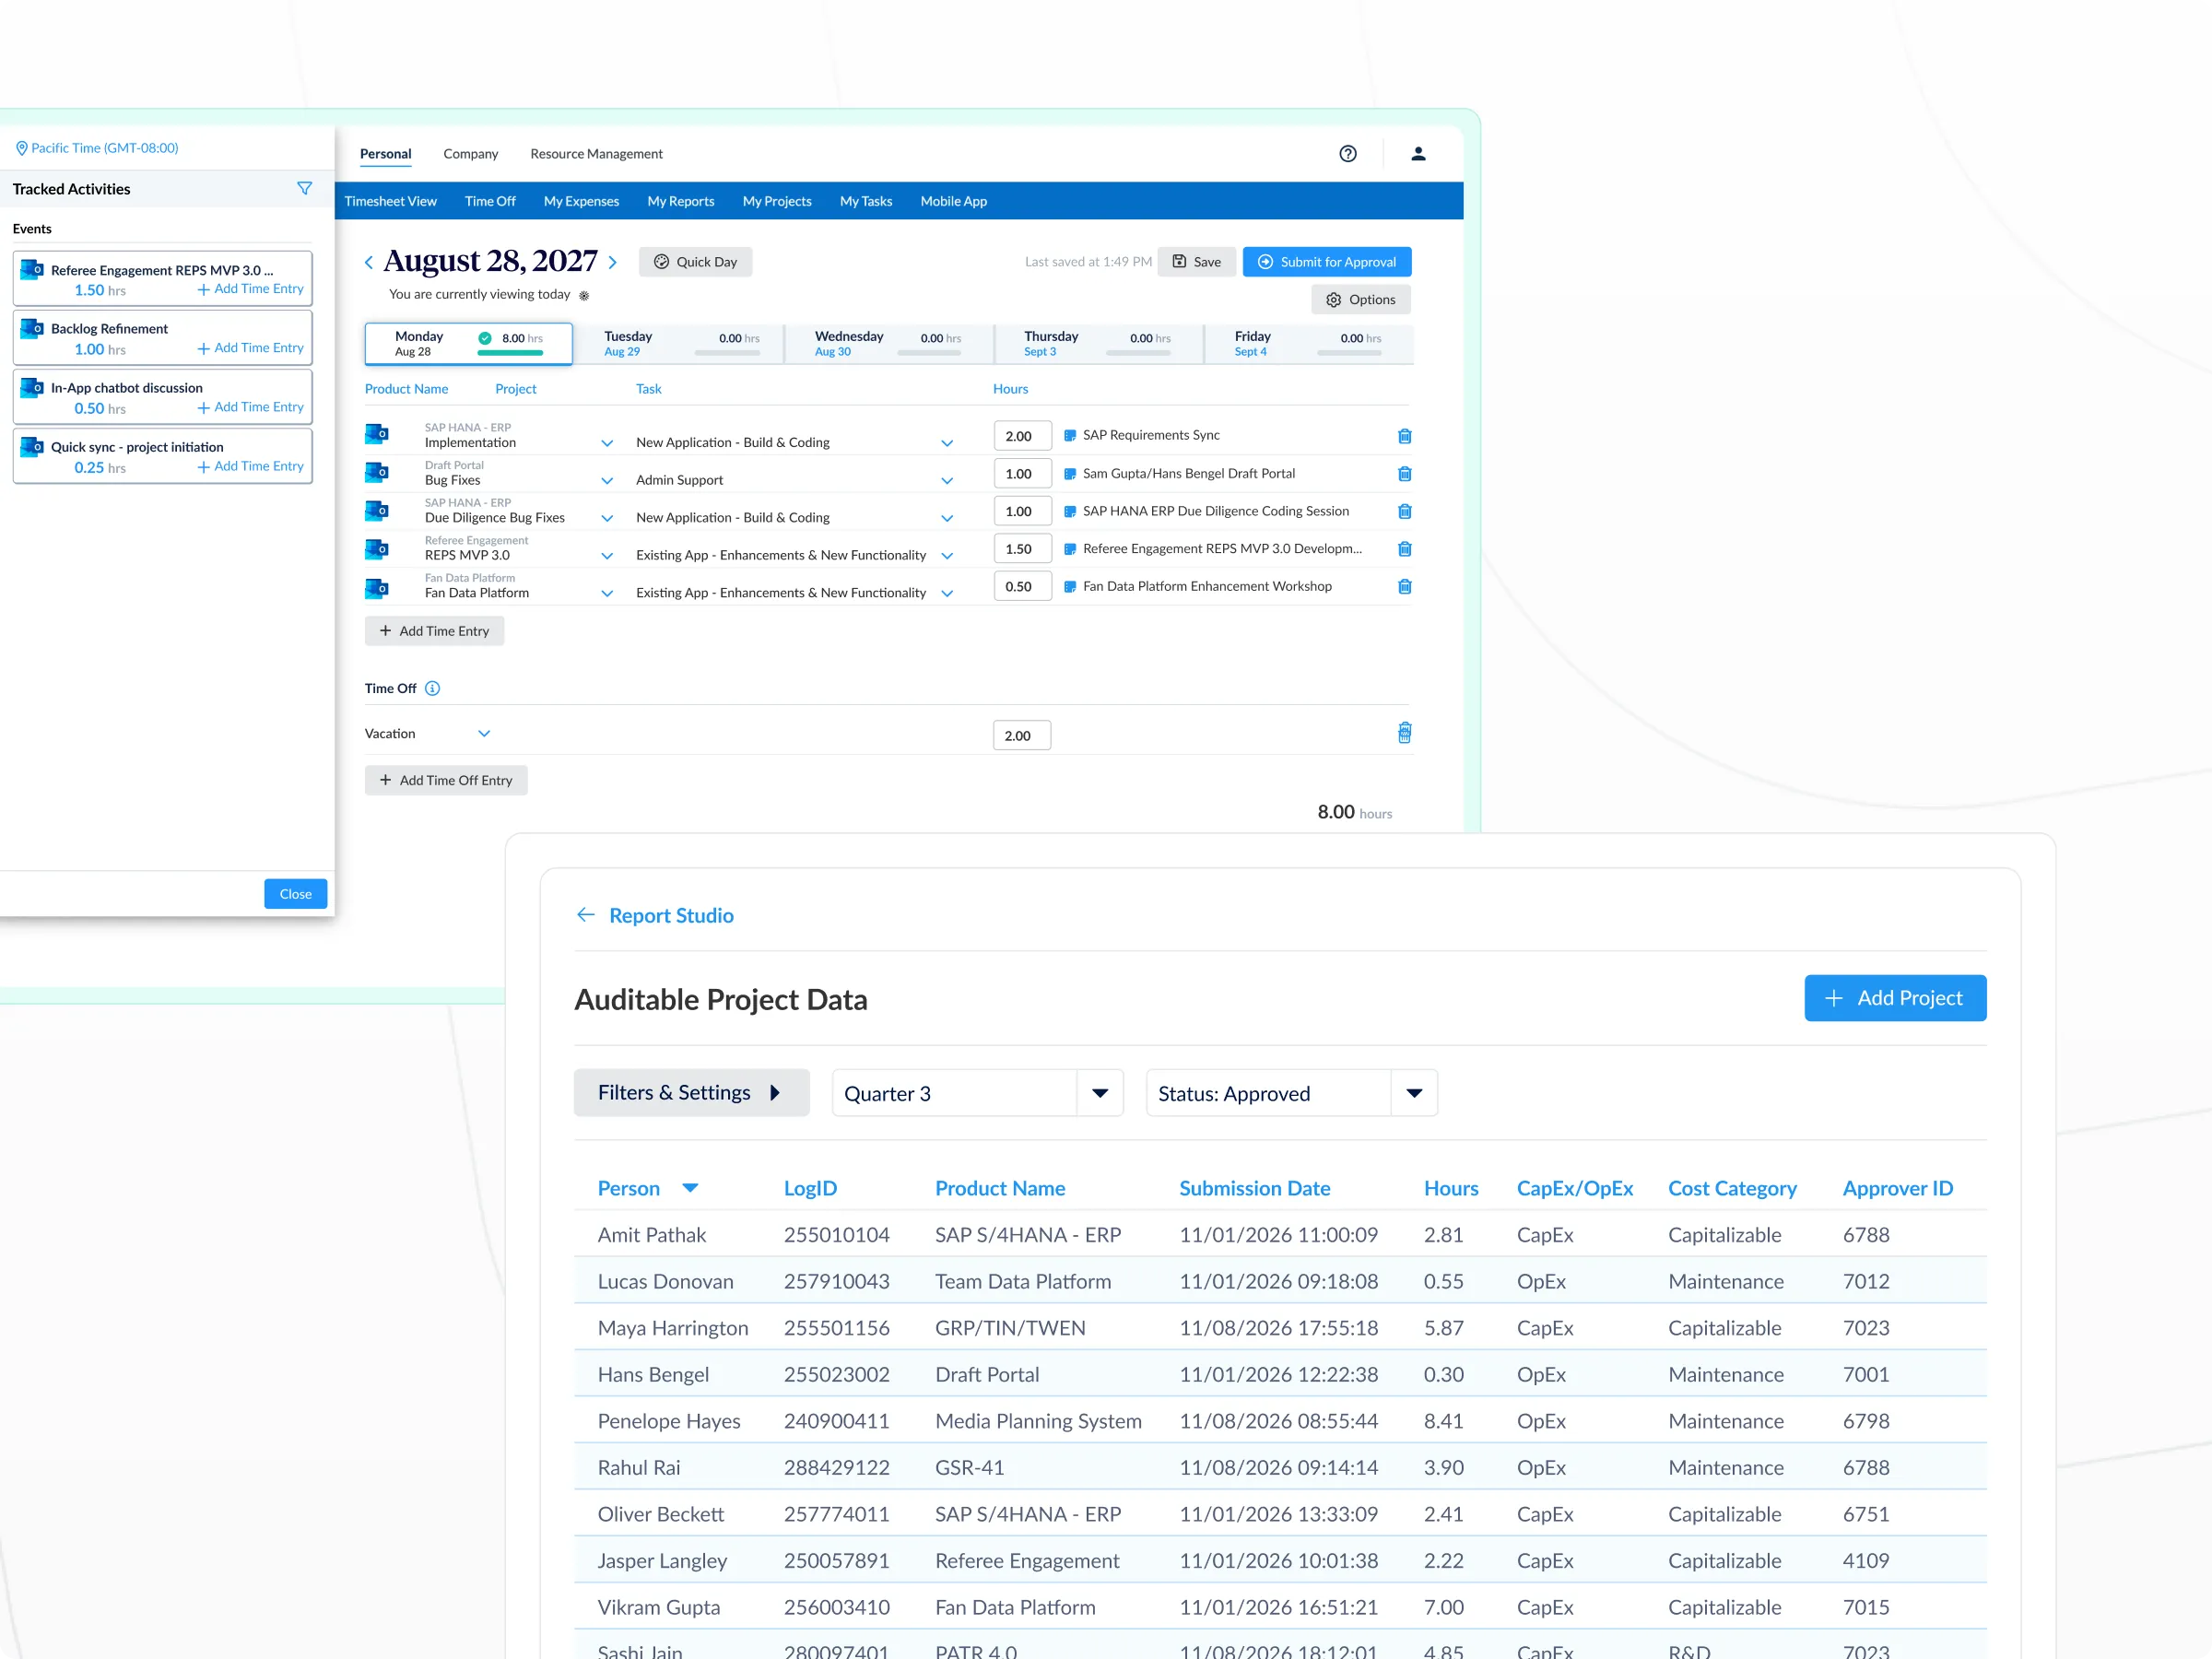Click the Time Off info icon
The height and width of the screenshot is (1659, 2212).
click(432, 688)
